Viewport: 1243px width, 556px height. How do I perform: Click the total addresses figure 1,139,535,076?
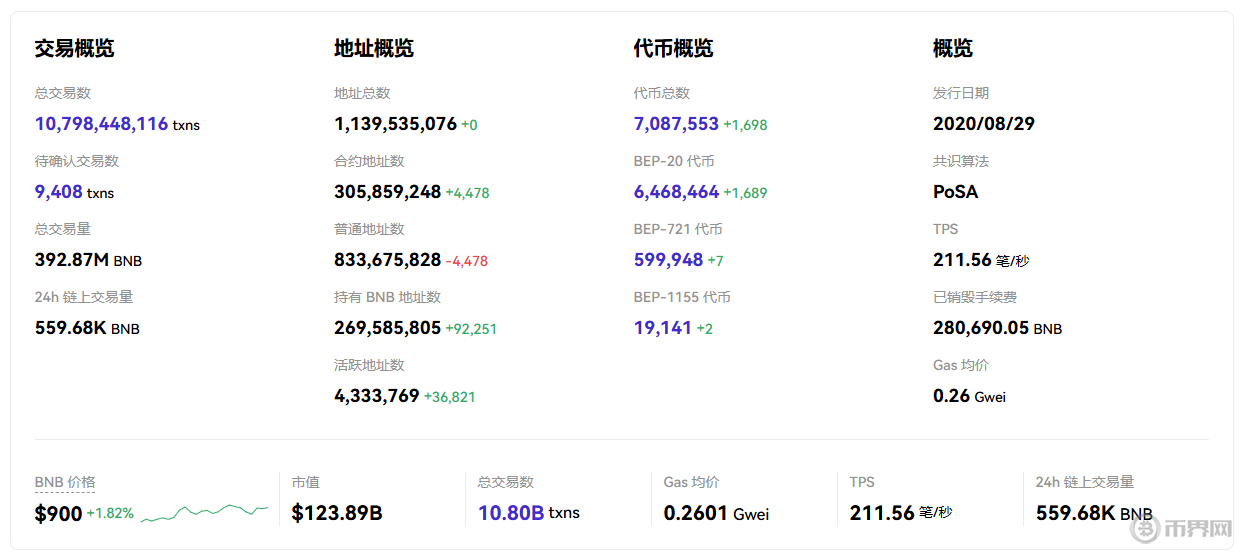[x=395, y=124]
